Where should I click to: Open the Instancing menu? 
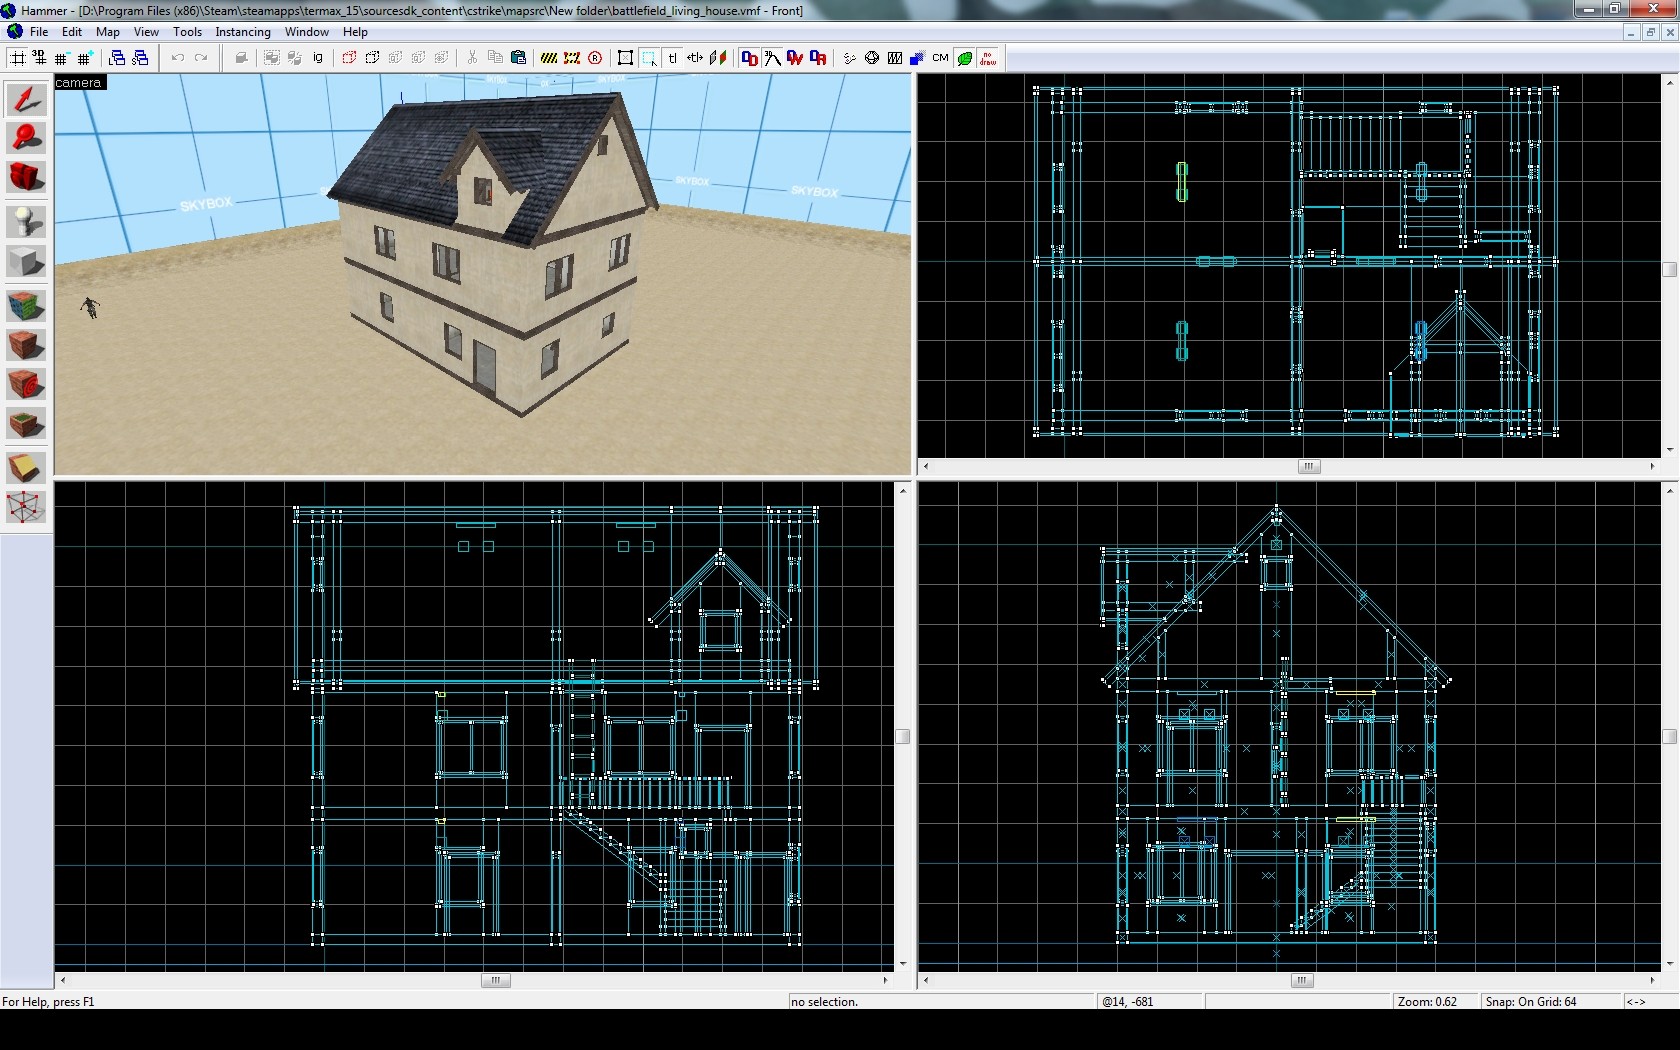(x=243, y=32)
